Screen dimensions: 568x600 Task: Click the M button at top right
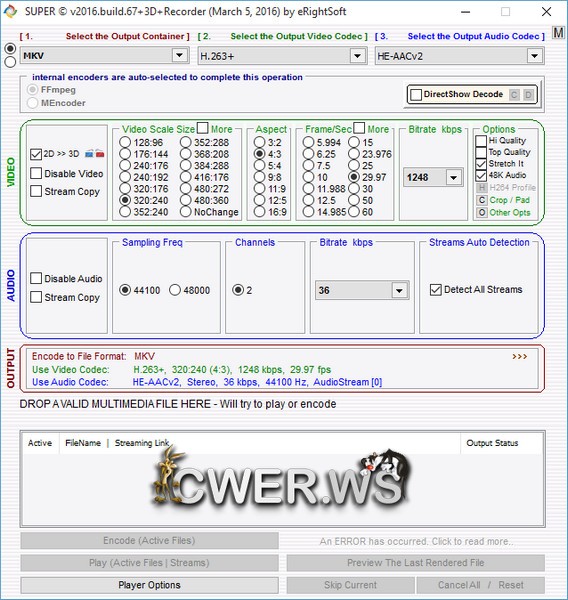(558, 33)
